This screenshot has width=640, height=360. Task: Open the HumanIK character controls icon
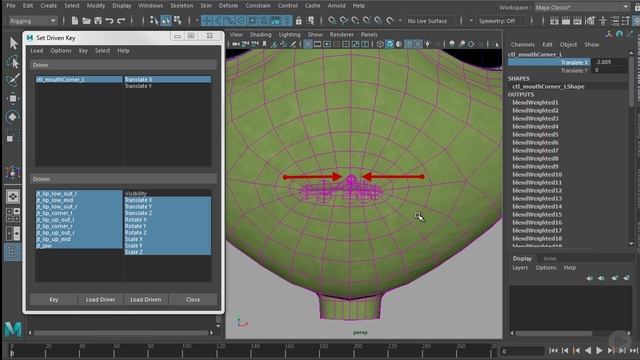(603, 21)
